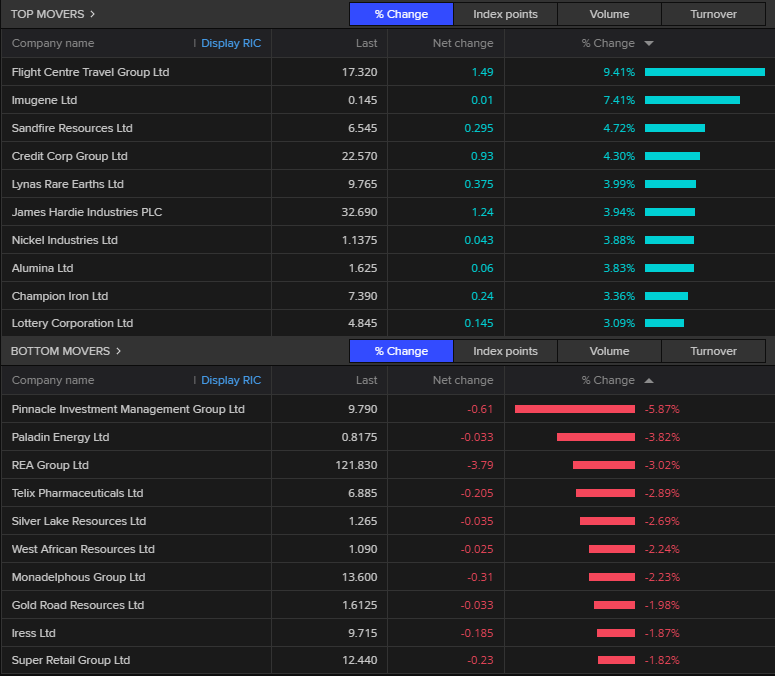Click 3.09% value for Lottery Corporation
The image size is (775, 676).
[619, 323]
